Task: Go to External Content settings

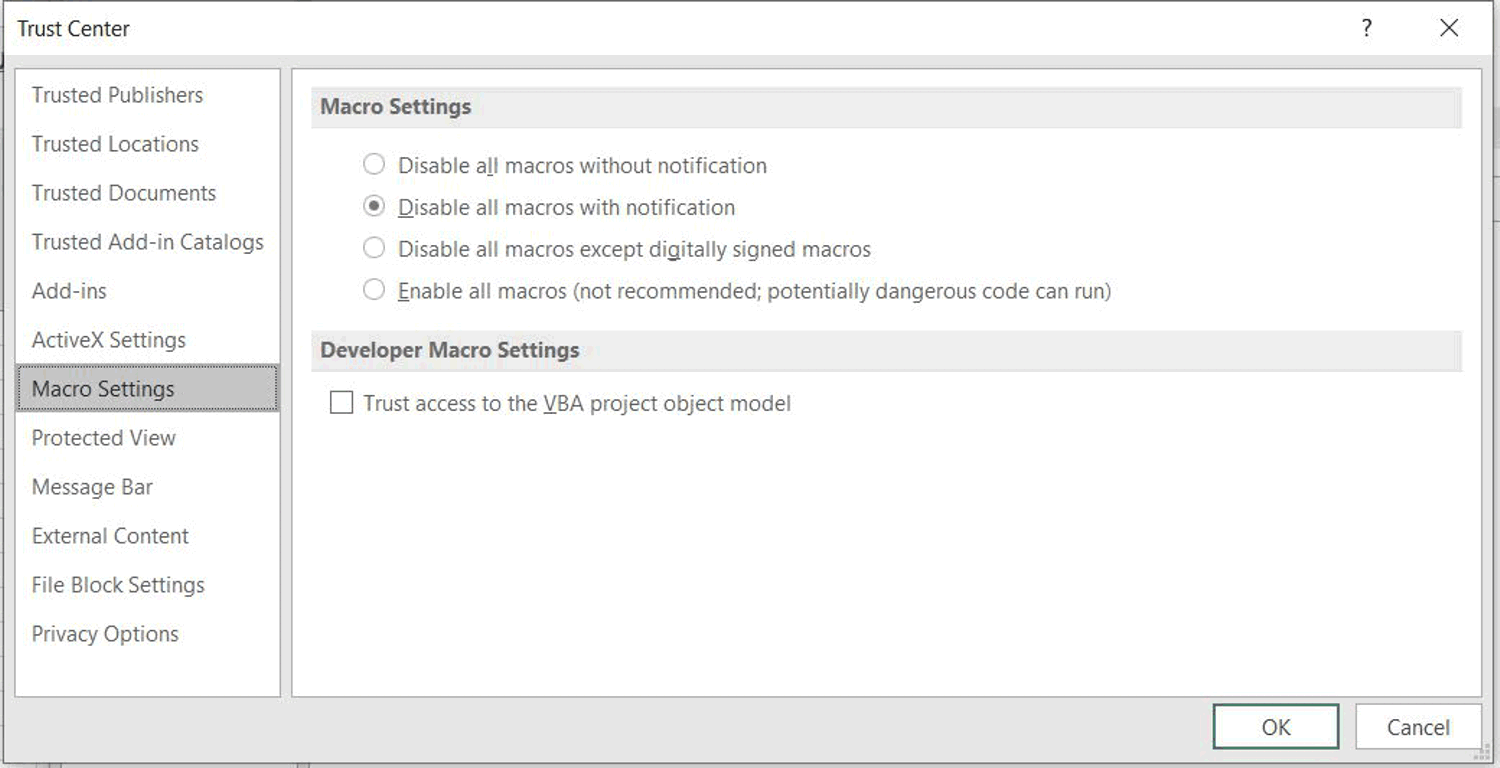Action: pyautogui.click(x=110, y=536)
